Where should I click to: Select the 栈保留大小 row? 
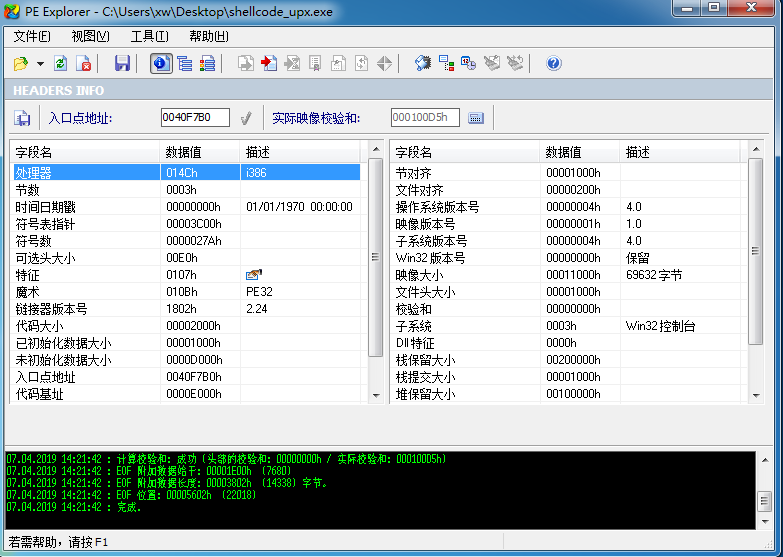[565, 360]
